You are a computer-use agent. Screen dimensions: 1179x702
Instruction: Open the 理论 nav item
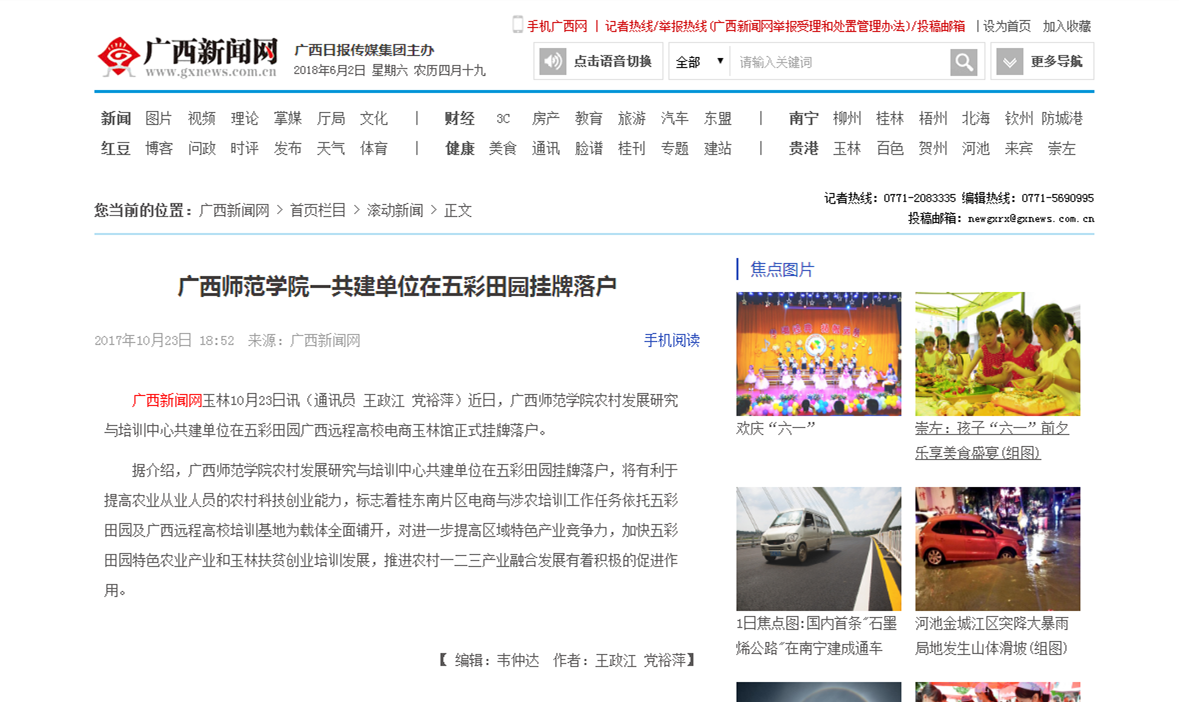click(244, 118)
